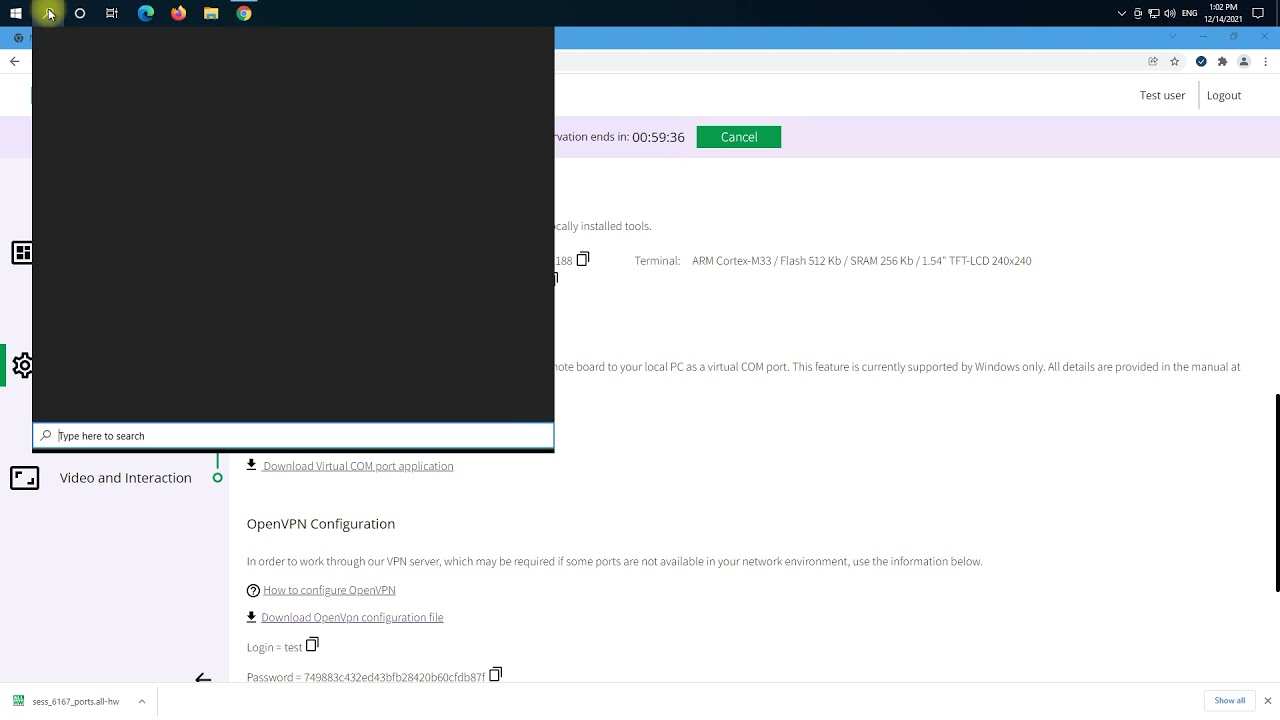
Task: Launch Firefox from the taskbar
Action: pyautogui.click(x=178, y=13)
